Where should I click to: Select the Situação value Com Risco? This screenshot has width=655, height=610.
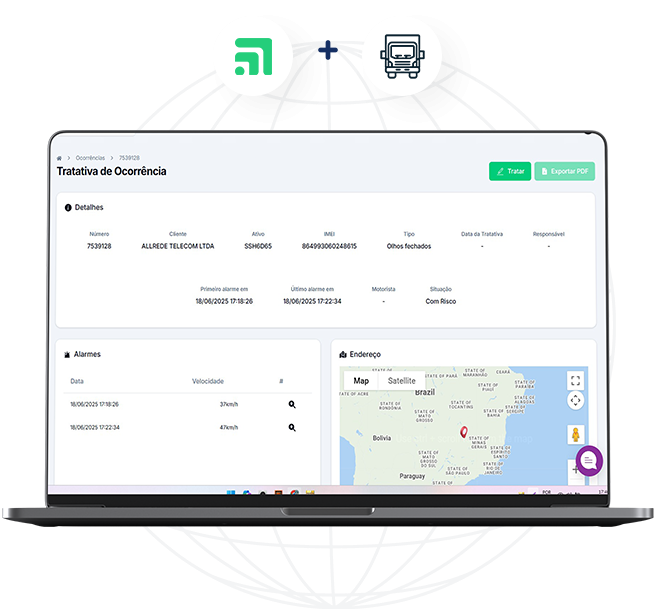[441, 301]
